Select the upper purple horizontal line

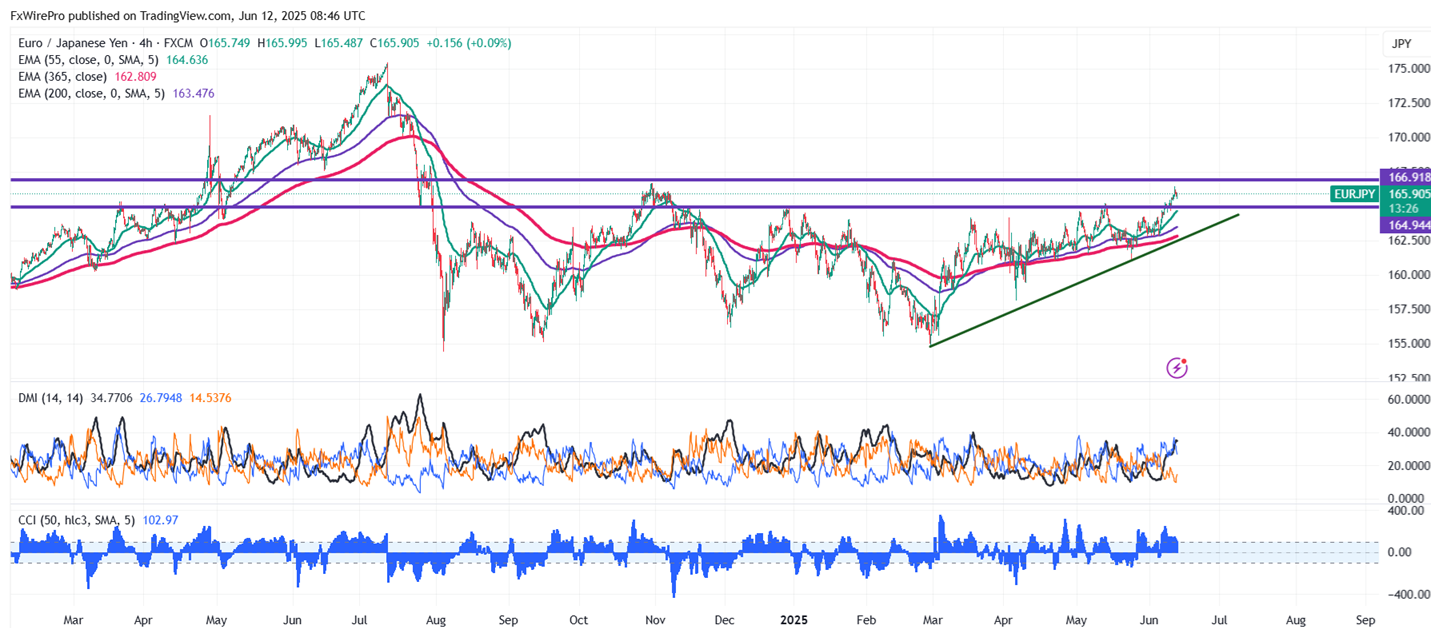pyautogui.click(x=695, y=180)
